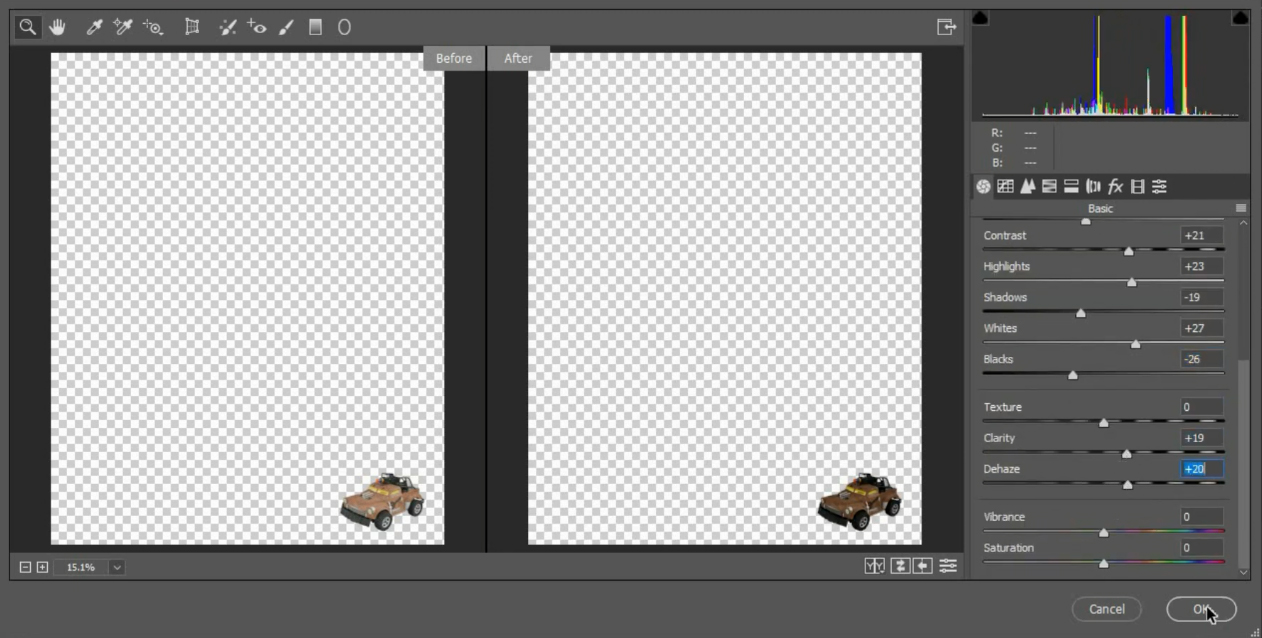Select the Color Sampler tool
1262x638 pixels.
click(123, 27)
